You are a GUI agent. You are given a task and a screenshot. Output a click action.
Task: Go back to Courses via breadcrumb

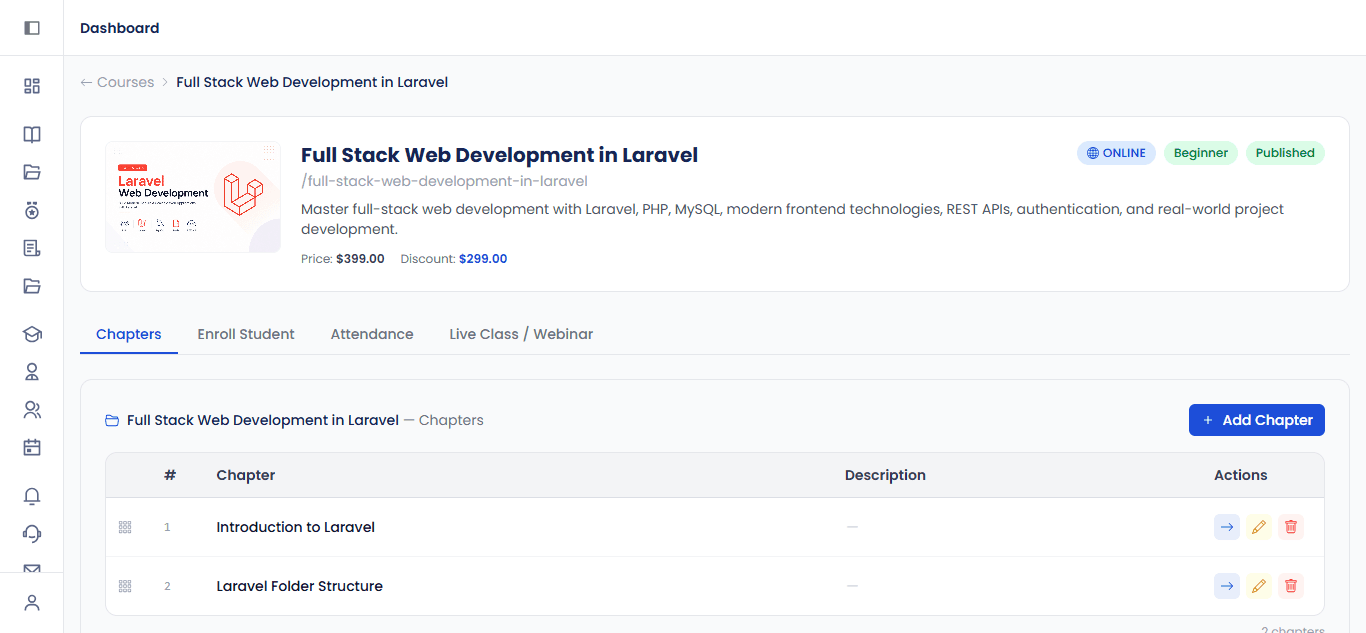pyautogui.click(x=117, y=82)
